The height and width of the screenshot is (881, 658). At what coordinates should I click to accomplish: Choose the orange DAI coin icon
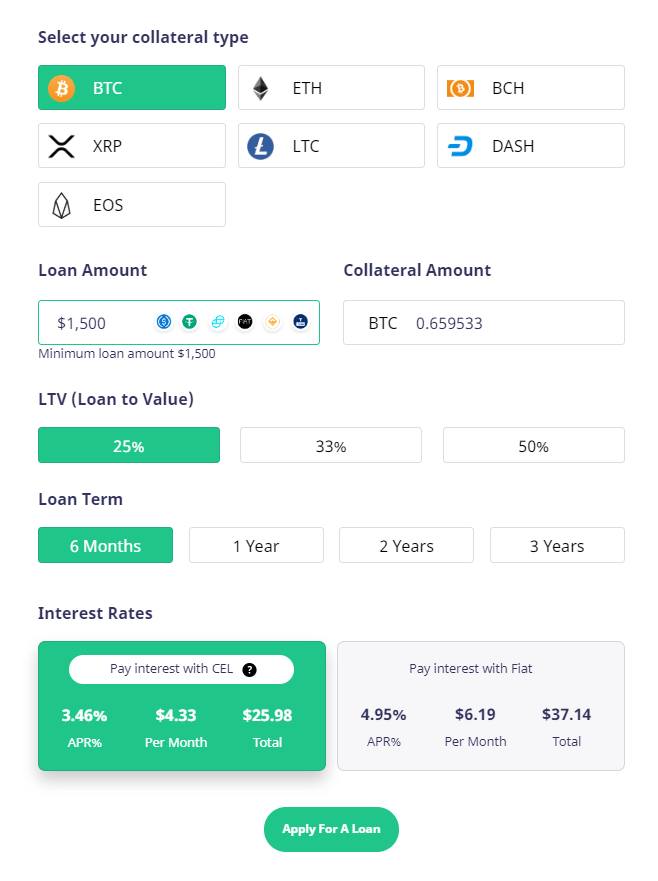click(x=273, y=322)
